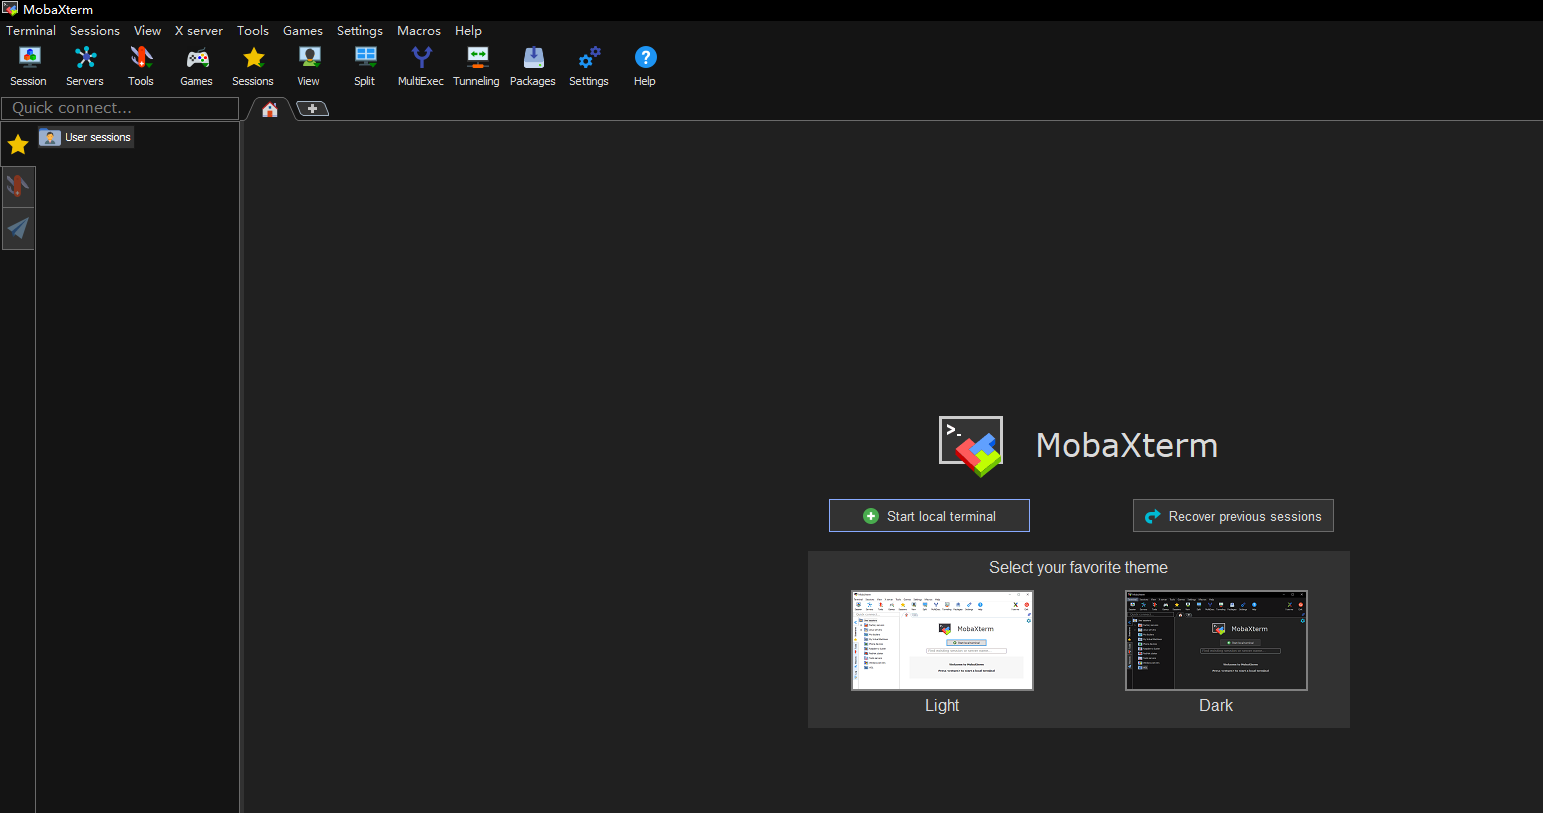Open the Packages toolbar icon

coord(533,67)
